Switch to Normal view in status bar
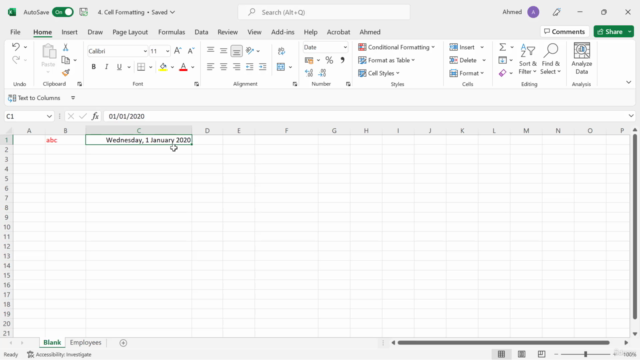The image size is (640, 360). pos(501,354)
